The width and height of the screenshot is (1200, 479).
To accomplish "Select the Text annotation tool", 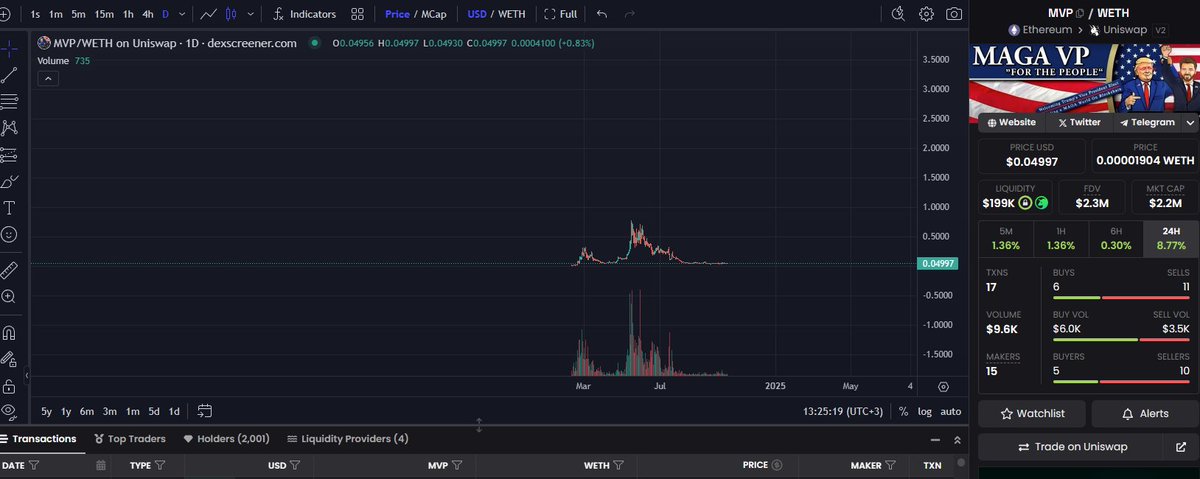I will coord(9,208).
